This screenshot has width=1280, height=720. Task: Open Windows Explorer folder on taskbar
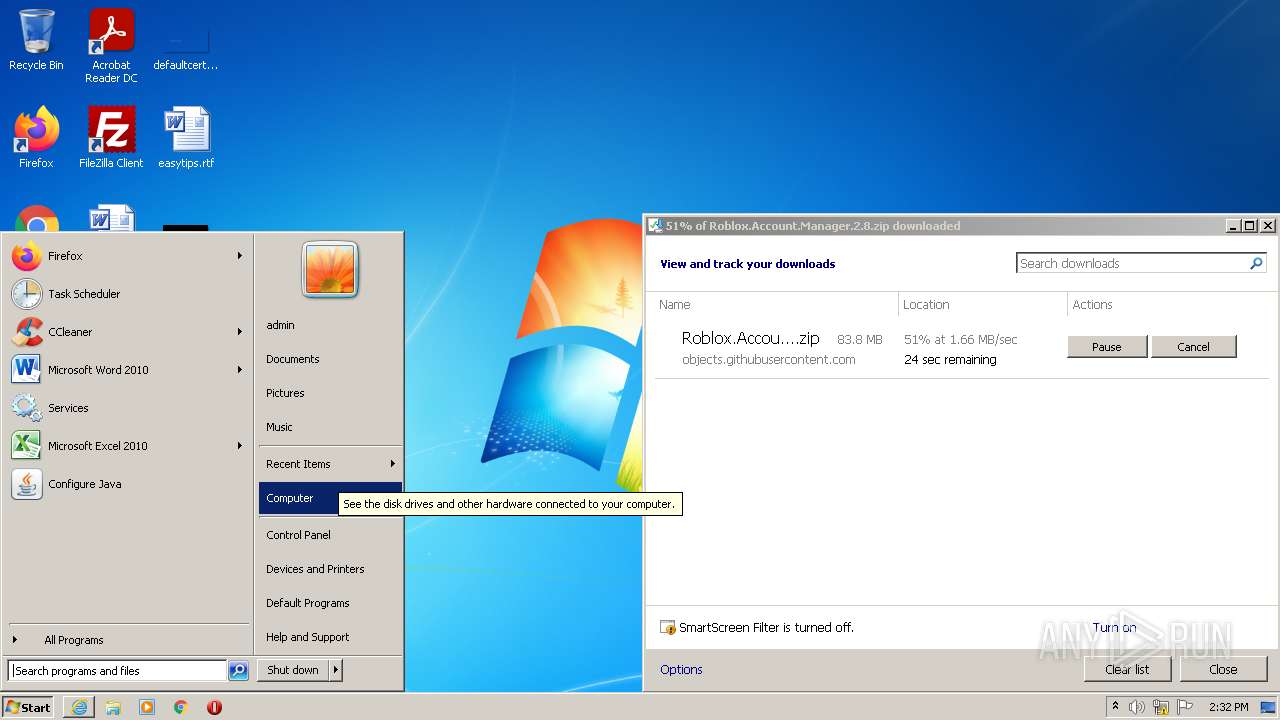point(113,707)
